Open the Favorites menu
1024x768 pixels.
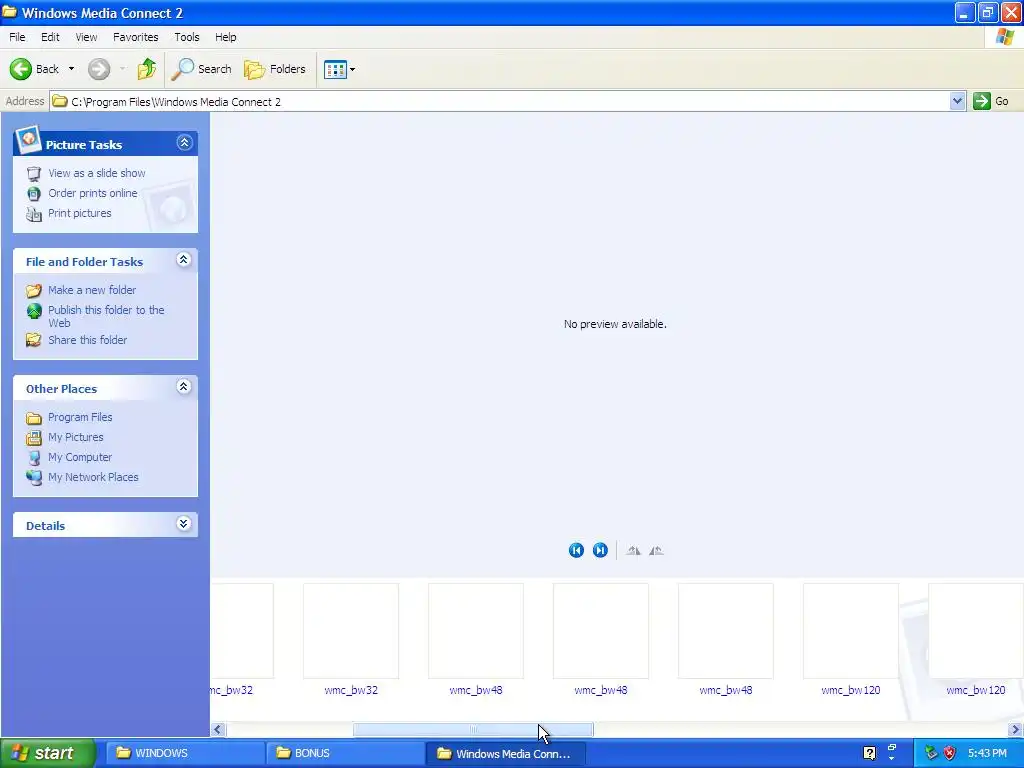(x=135, y=37)
